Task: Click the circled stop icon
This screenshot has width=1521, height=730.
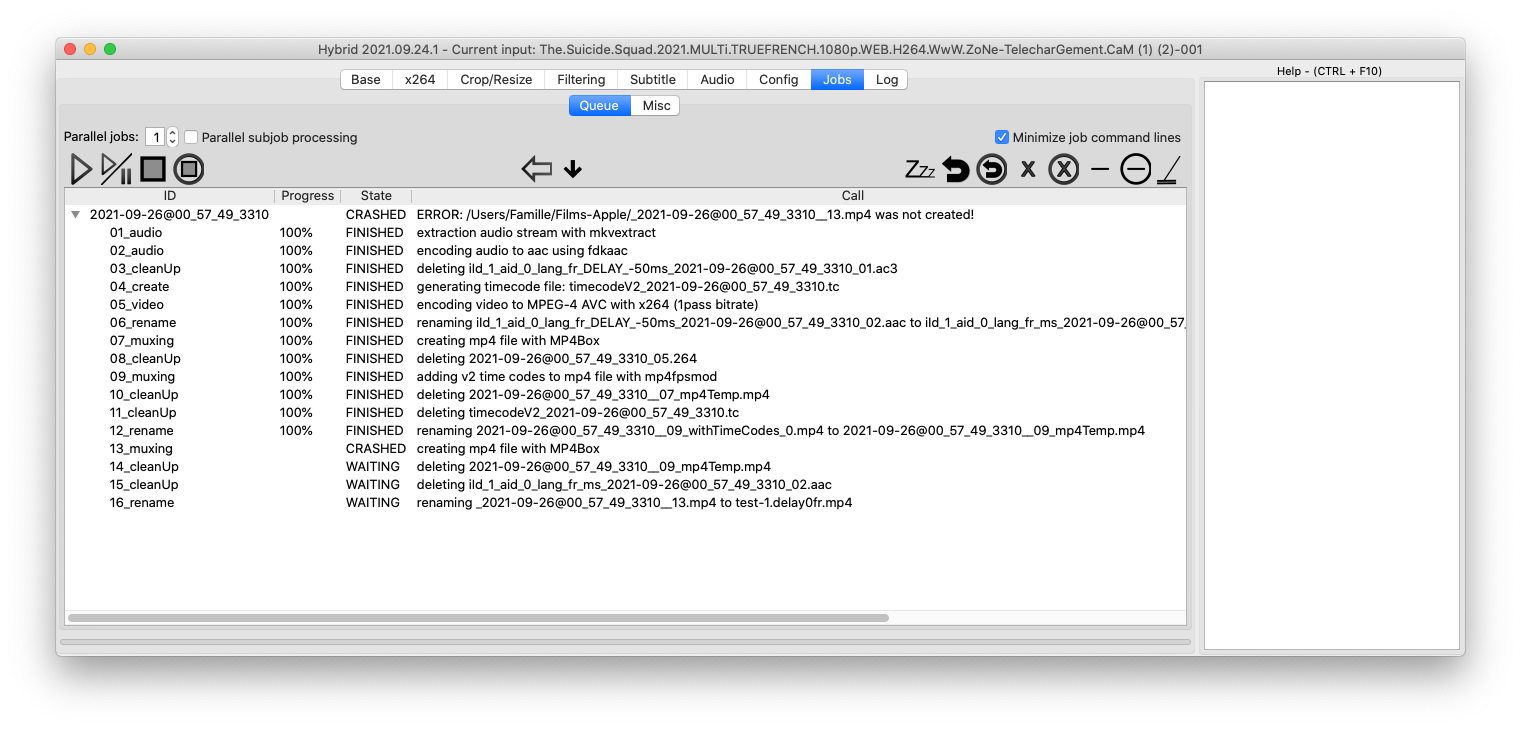Action: [188, 169]
